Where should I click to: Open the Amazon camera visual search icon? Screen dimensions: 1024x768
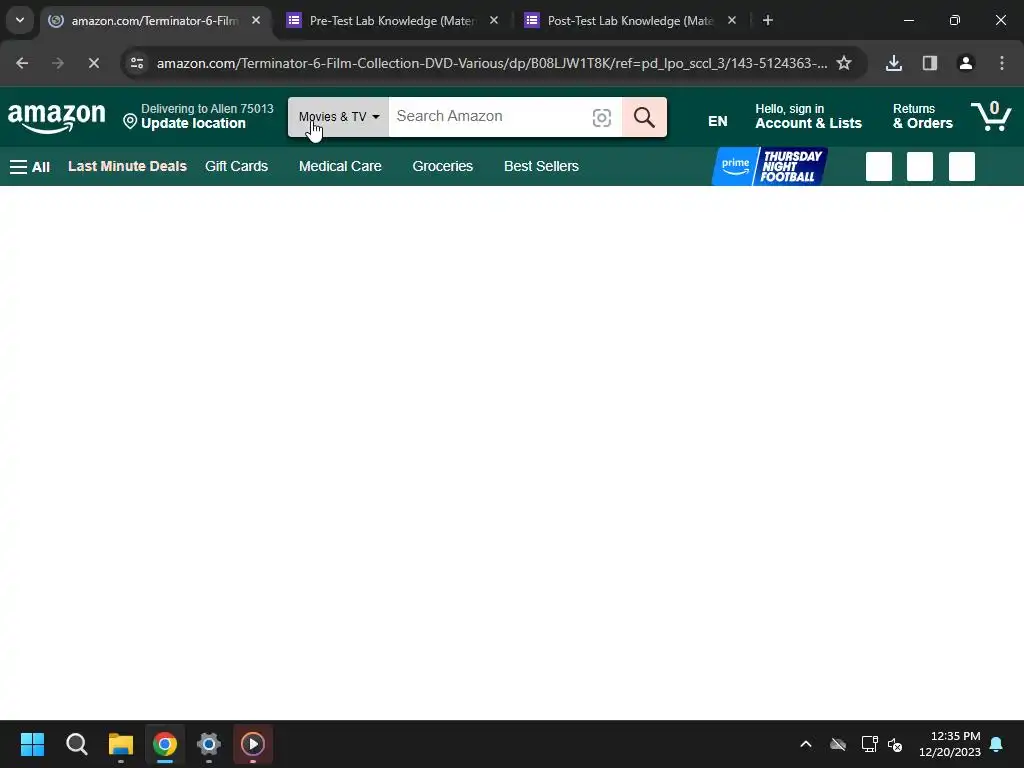[x=601, y=118]
